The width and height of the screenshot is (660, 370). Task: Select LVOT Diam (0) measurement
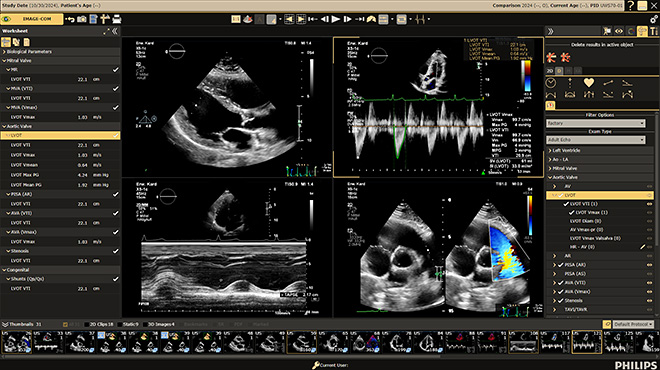[585, 221]
